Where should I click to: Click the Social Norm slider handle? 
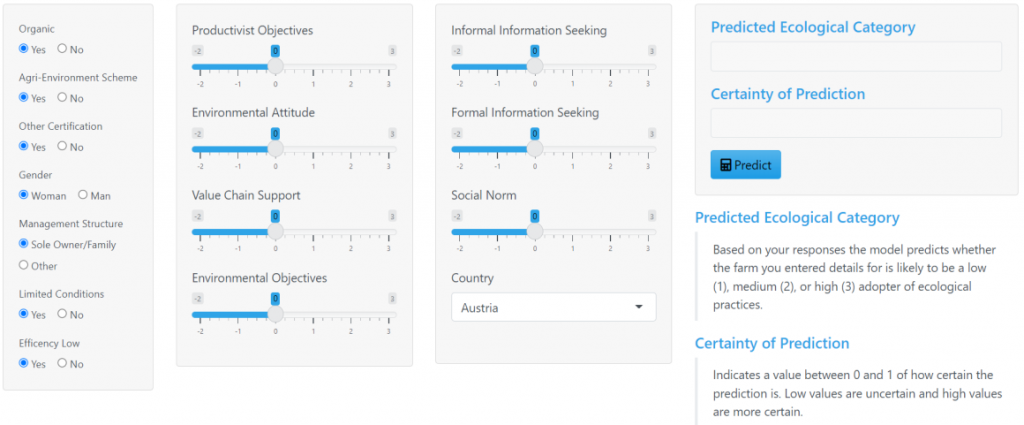535,231
